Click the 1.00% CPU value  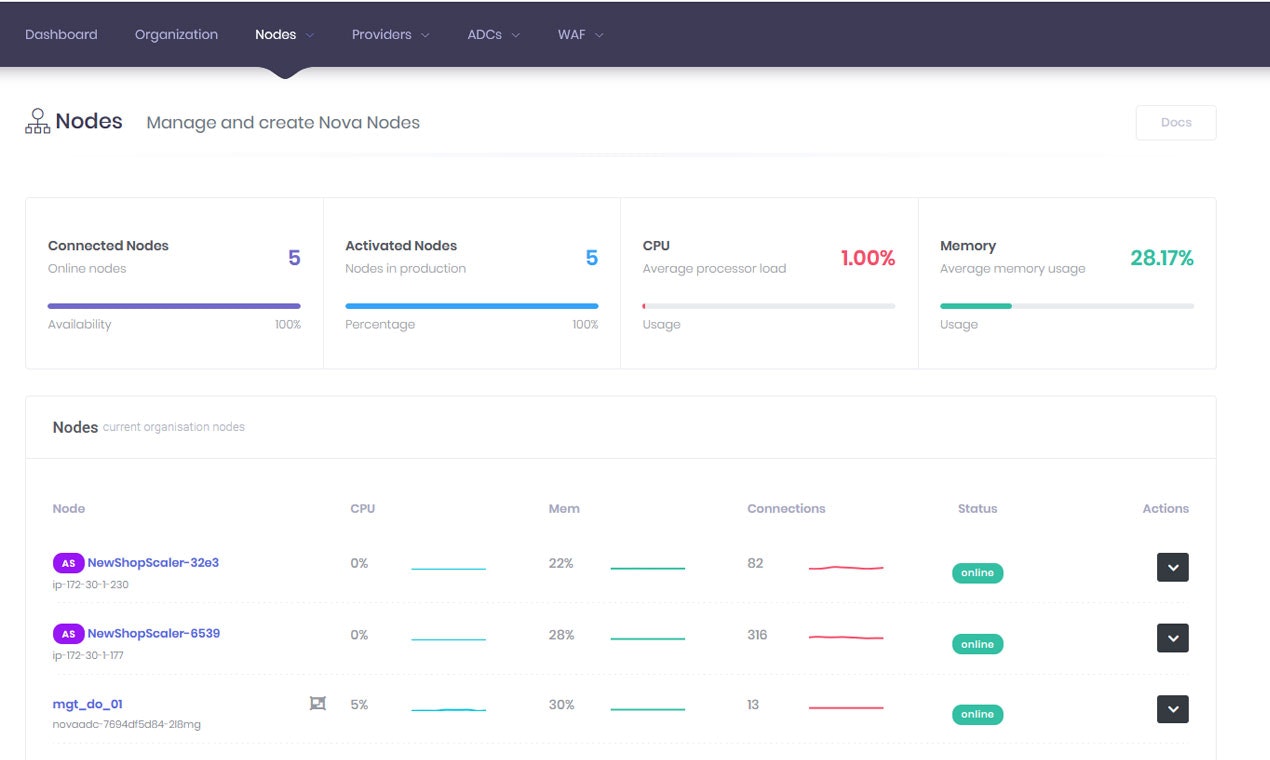[x=868, y=258]
